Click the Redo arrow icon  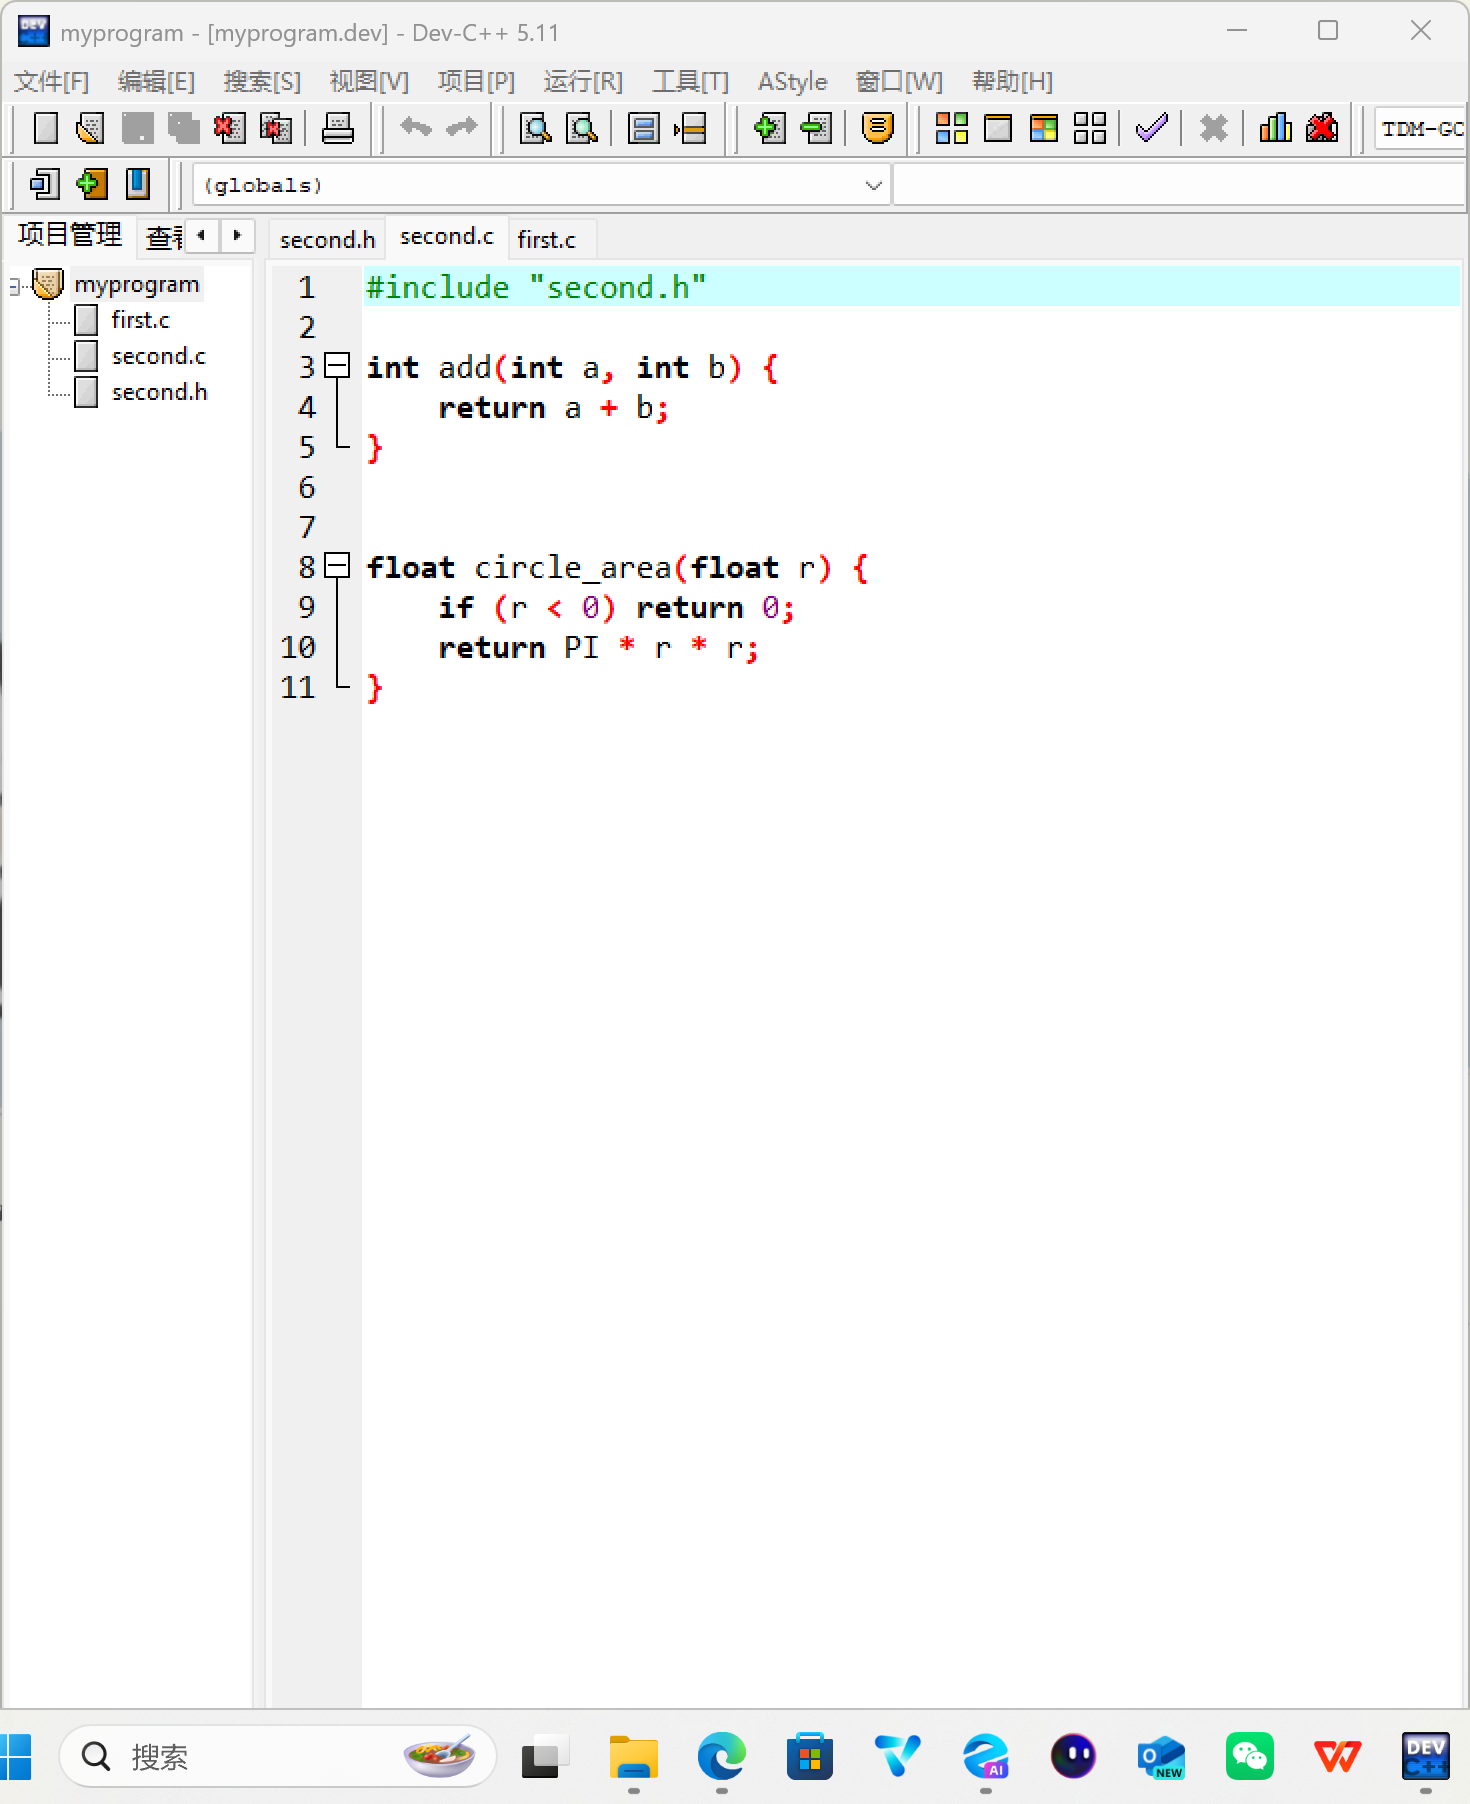tap(462, 127)
